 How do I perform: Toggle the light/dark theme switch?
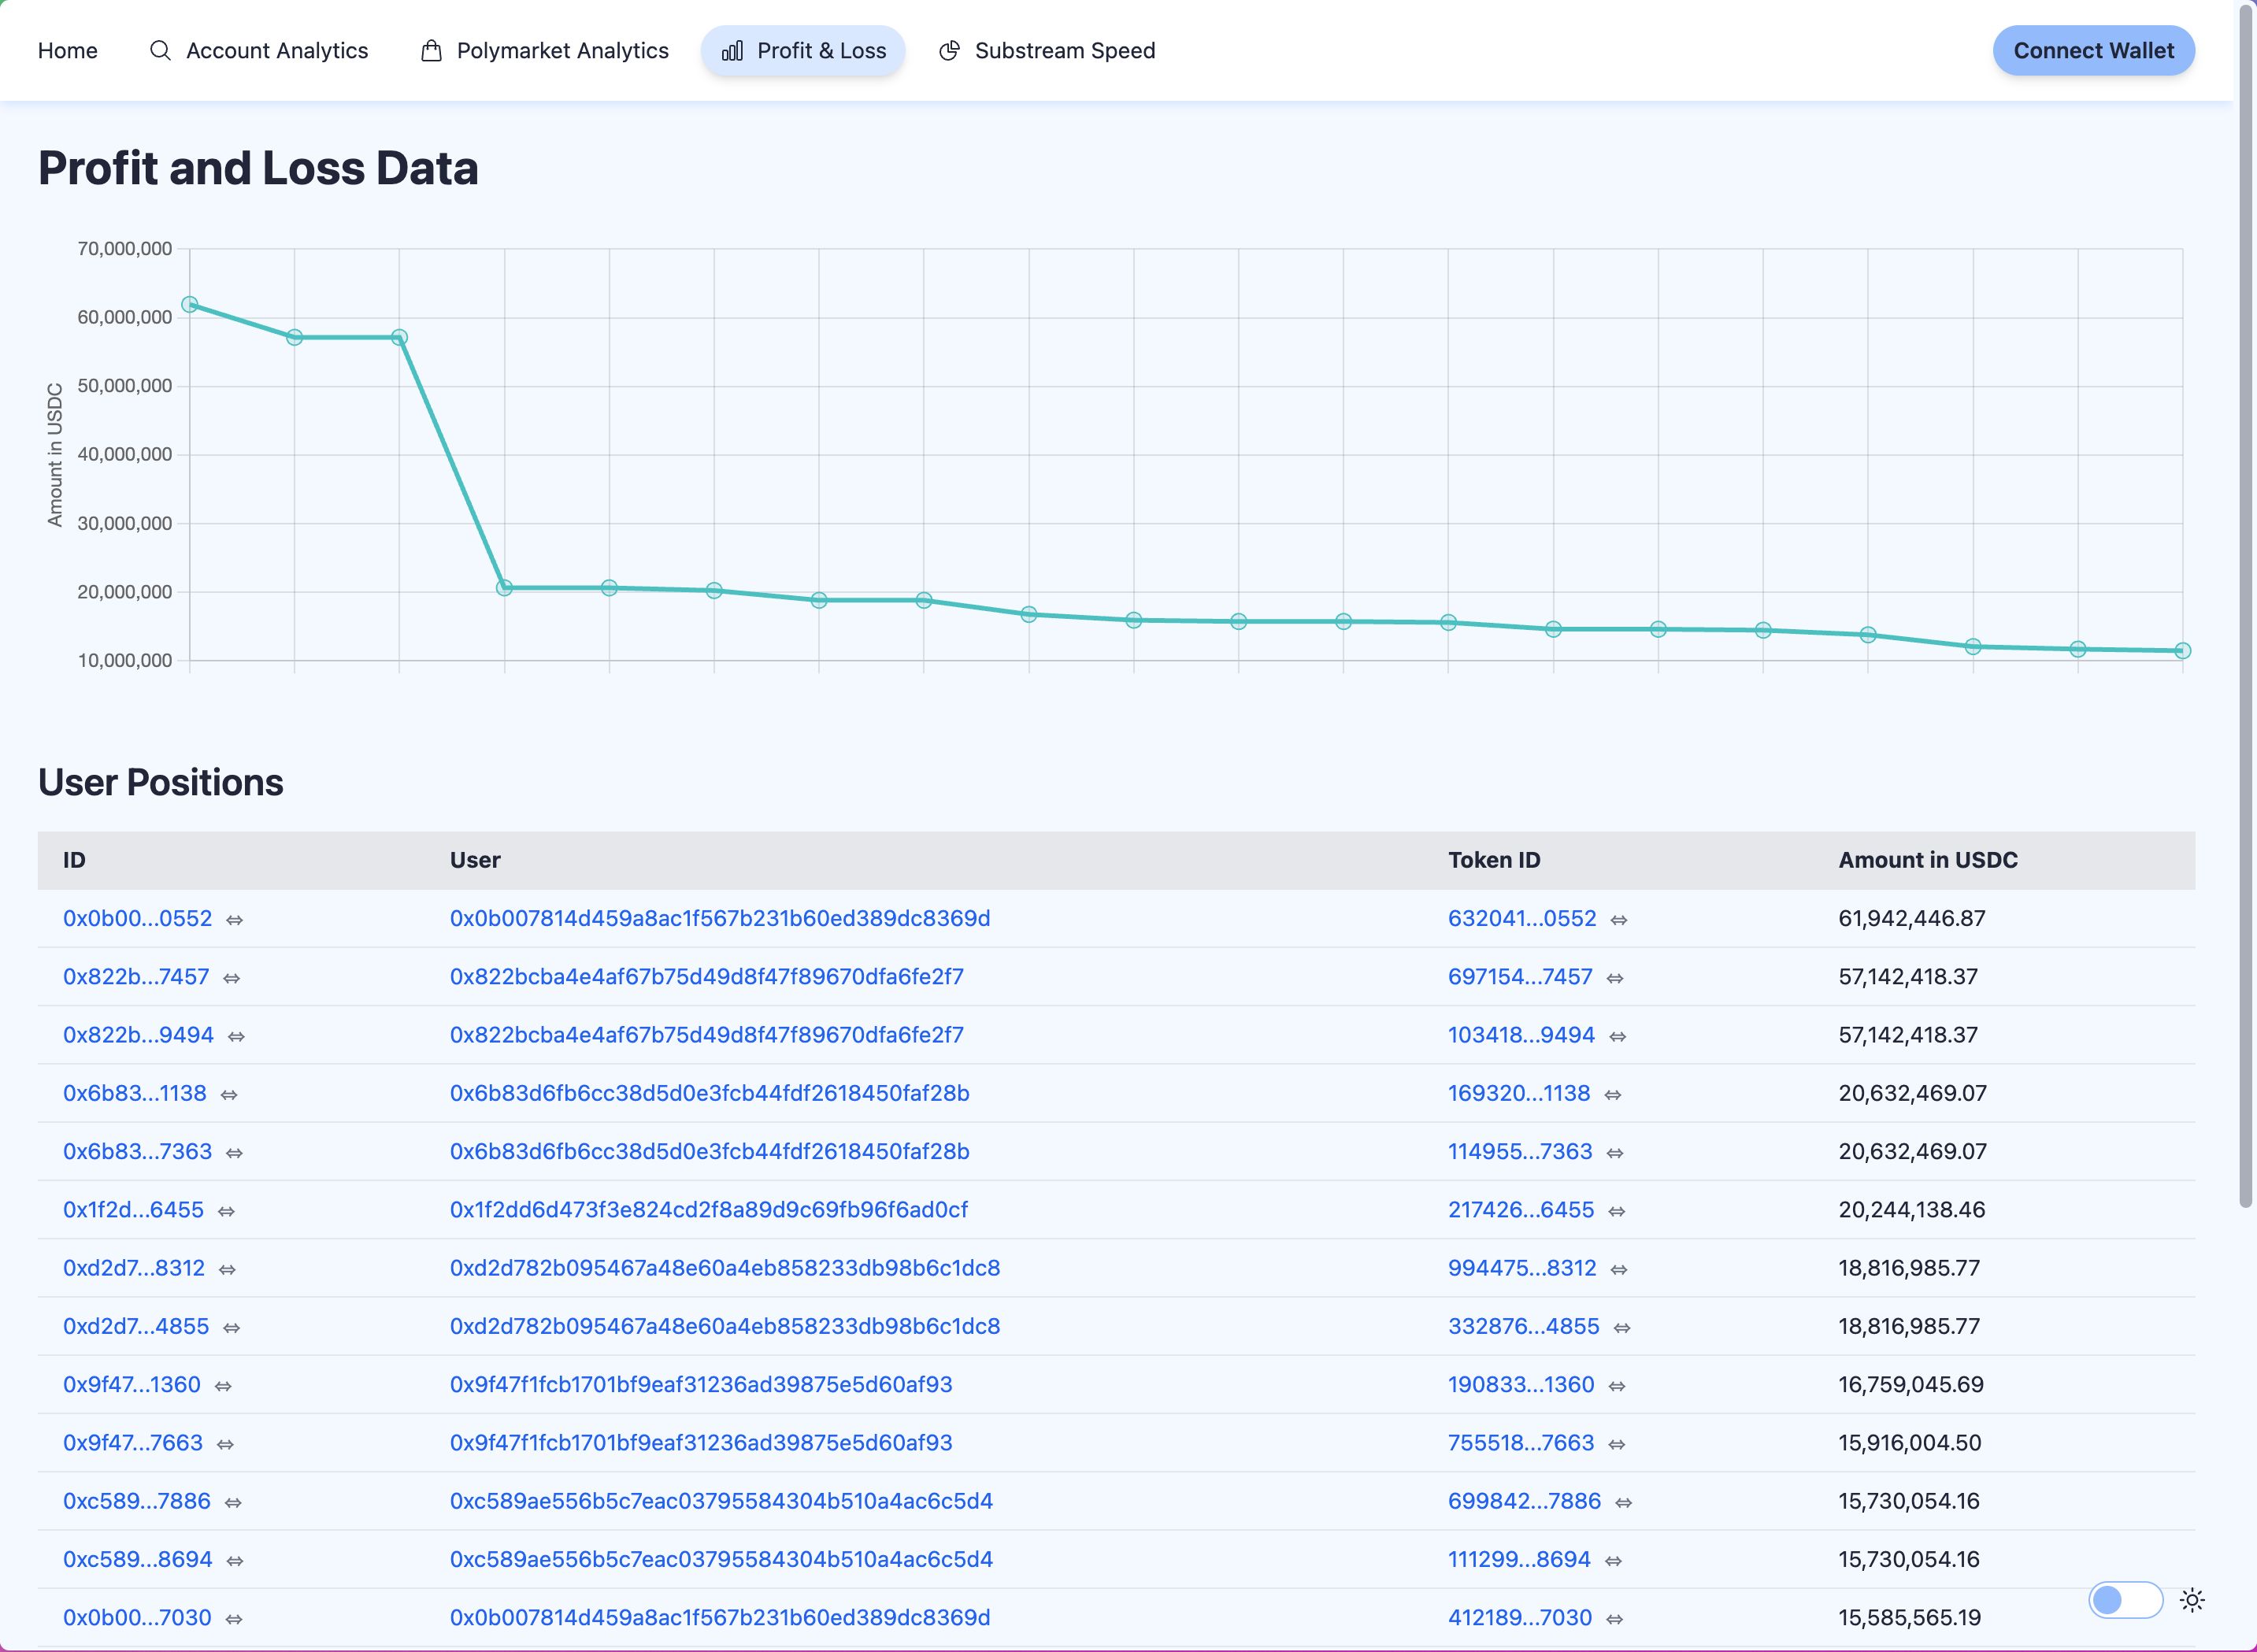[x=2125, y=1600]
